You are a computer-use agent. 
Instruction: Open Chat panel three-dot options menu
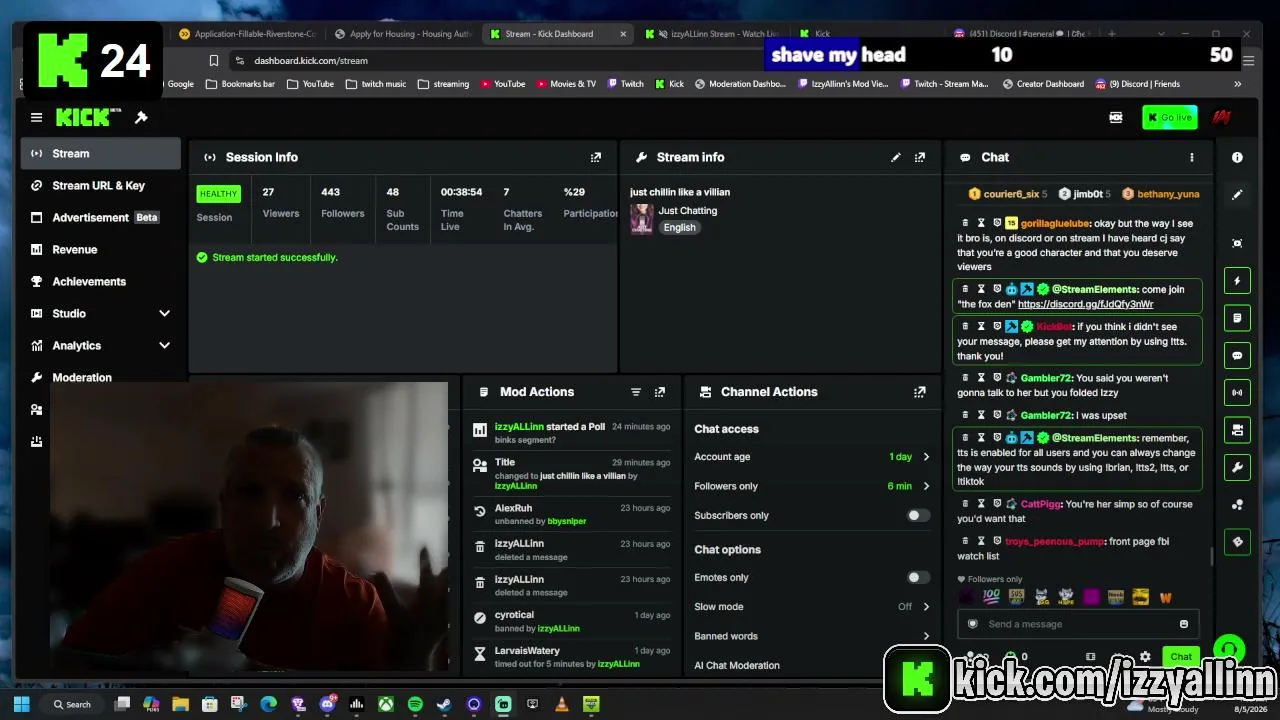[1191, 157]
